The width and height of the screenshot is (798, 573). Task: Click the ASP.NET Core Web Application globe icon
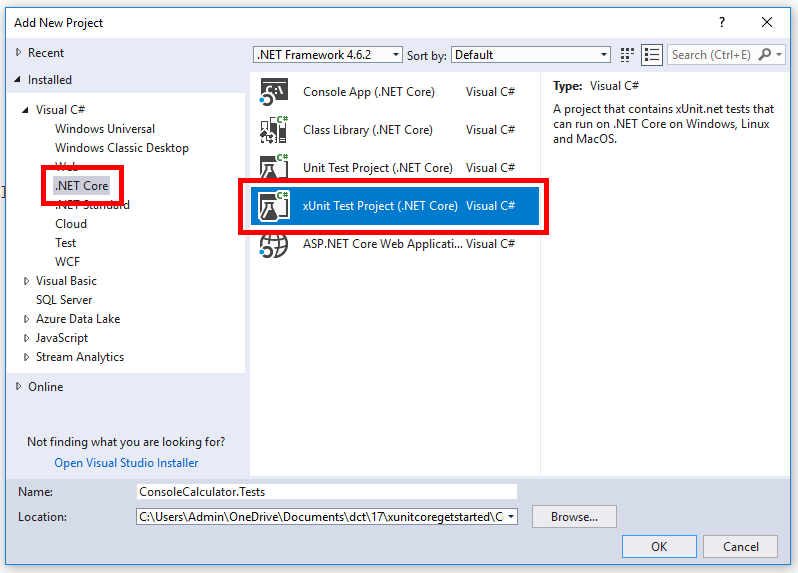[274, 244]
